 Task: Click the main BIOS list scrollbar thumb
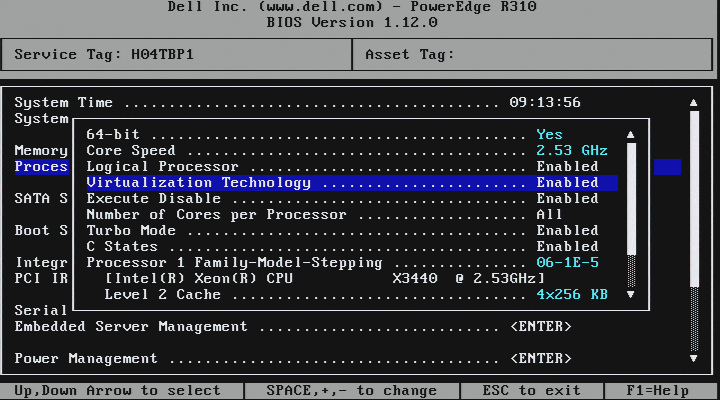pyautogui.click(x=694, y=199)
